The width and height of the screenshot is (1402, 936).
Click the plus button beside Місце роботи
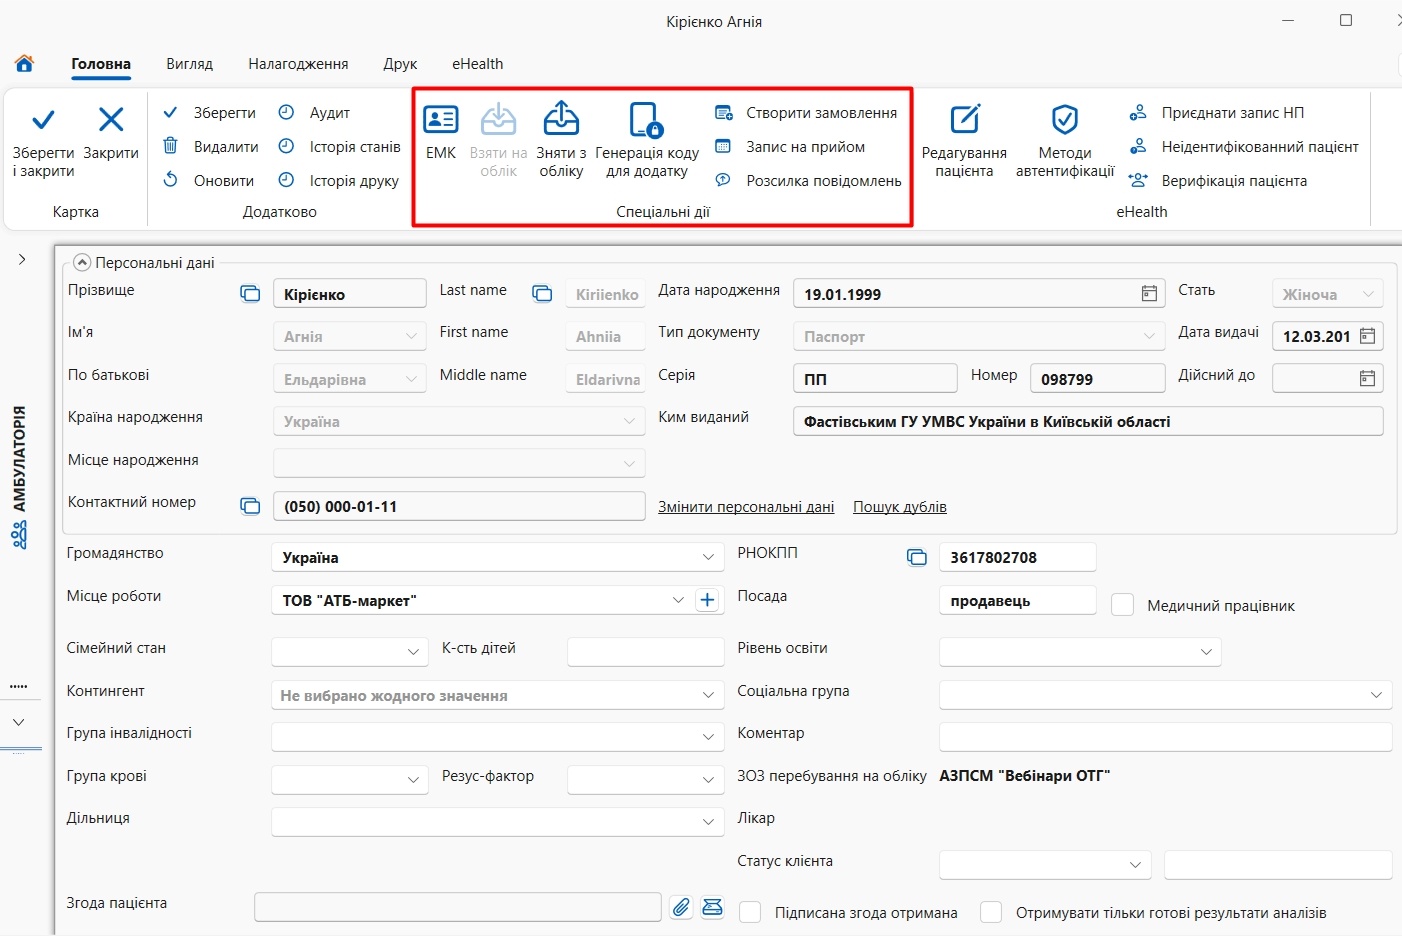tap(707, 600)
